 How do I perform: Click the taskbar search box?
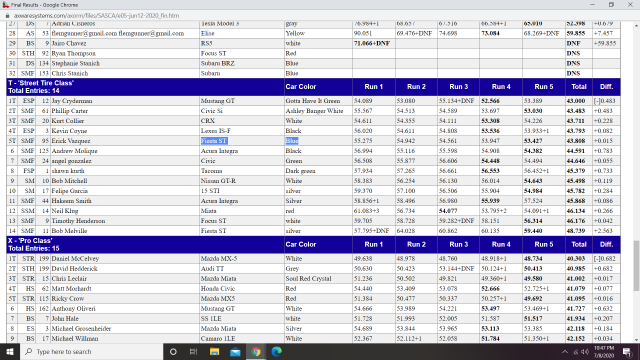(91, 351)
